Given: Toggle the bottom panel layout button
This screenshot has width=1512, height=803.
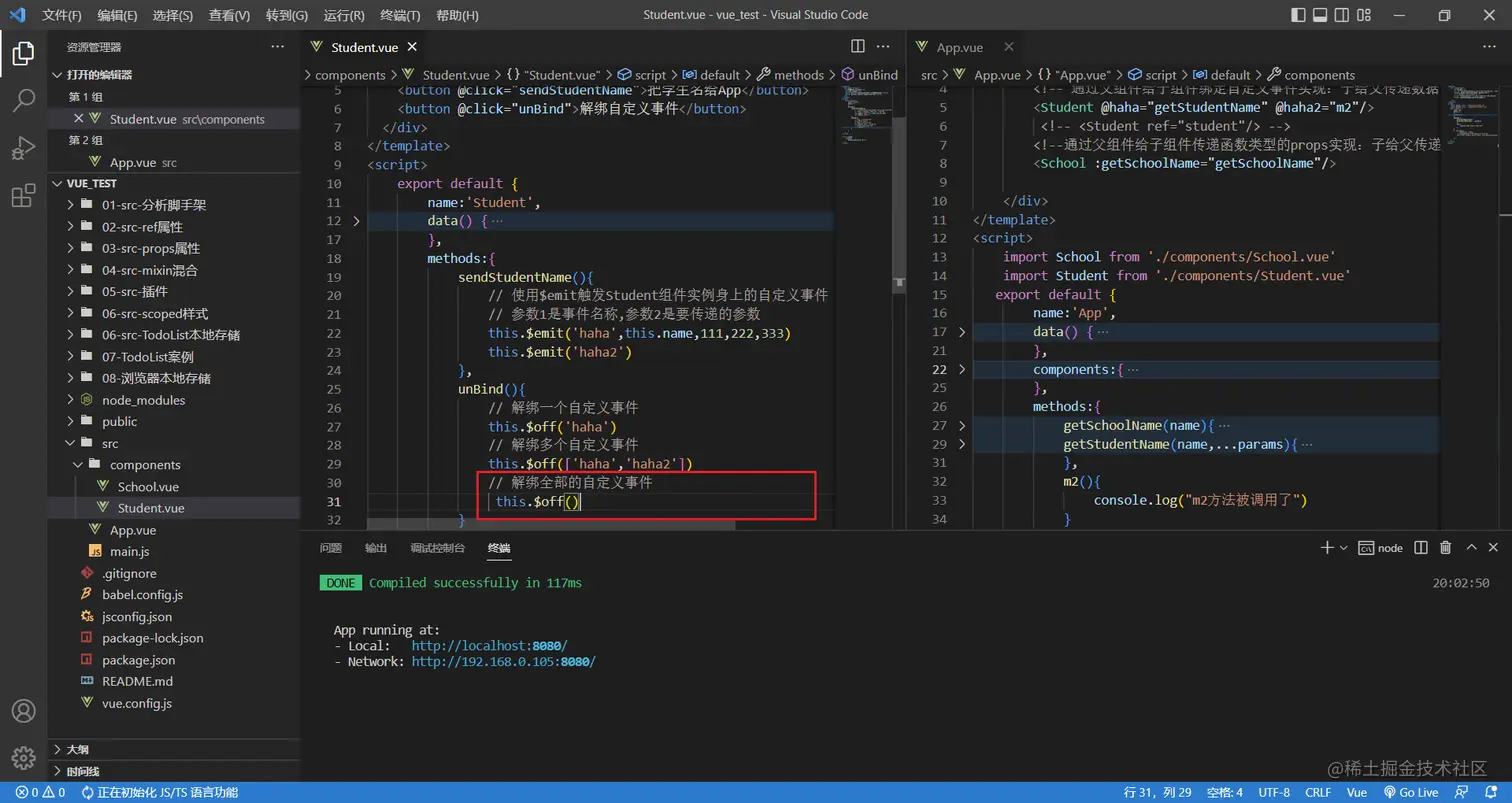Looking at the screenshot, I should click(x=1320, y=15).
